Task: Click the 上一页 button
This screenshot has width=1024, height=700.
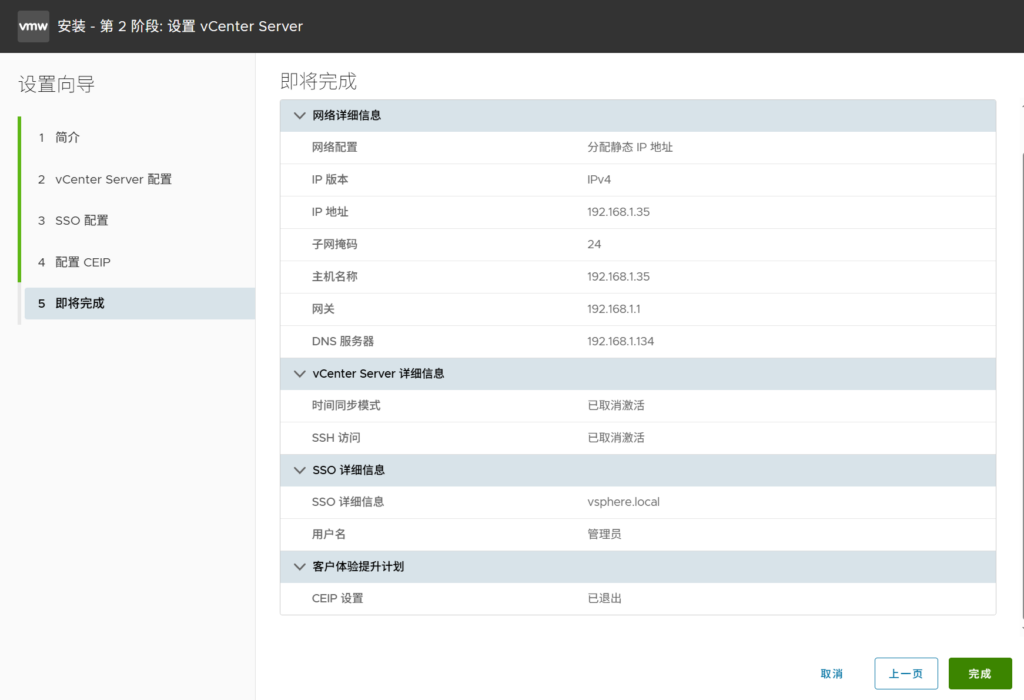Action: point(906,673)
